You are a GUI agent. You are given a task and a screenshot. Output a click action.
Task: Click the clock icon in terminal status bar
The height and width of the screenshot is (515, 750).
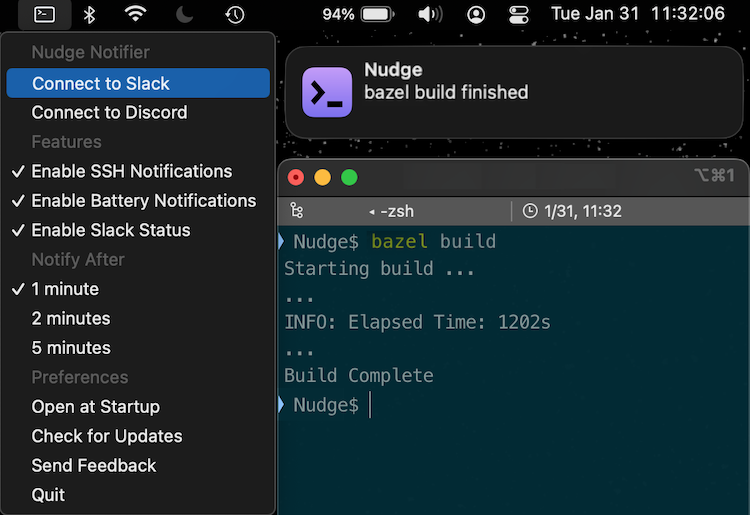click(x=529, y=210)
